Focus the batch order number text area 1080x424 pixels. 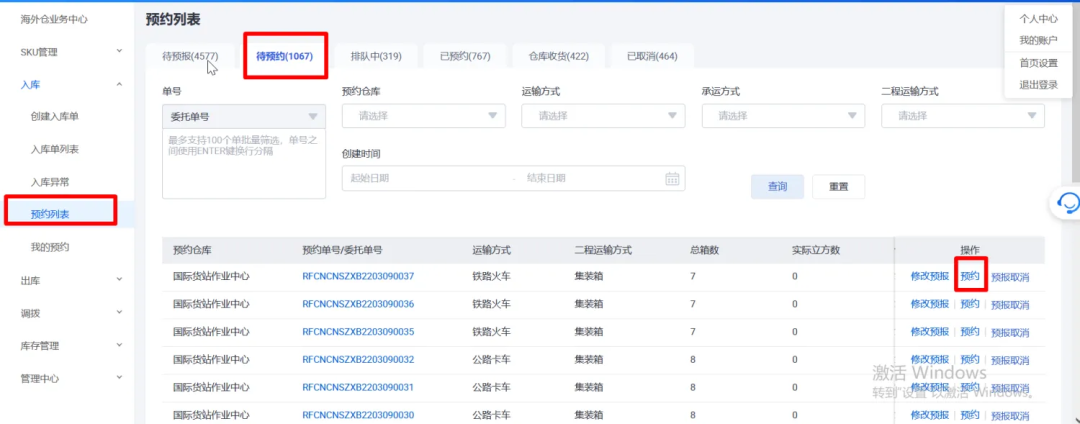point(244,163)
